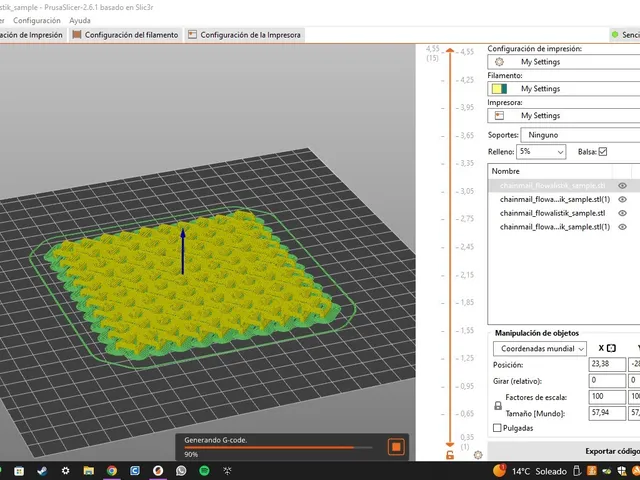
Task: Cancel the G-code generation with the stop button
Action: pyautogui.click(x=396, y=447)
